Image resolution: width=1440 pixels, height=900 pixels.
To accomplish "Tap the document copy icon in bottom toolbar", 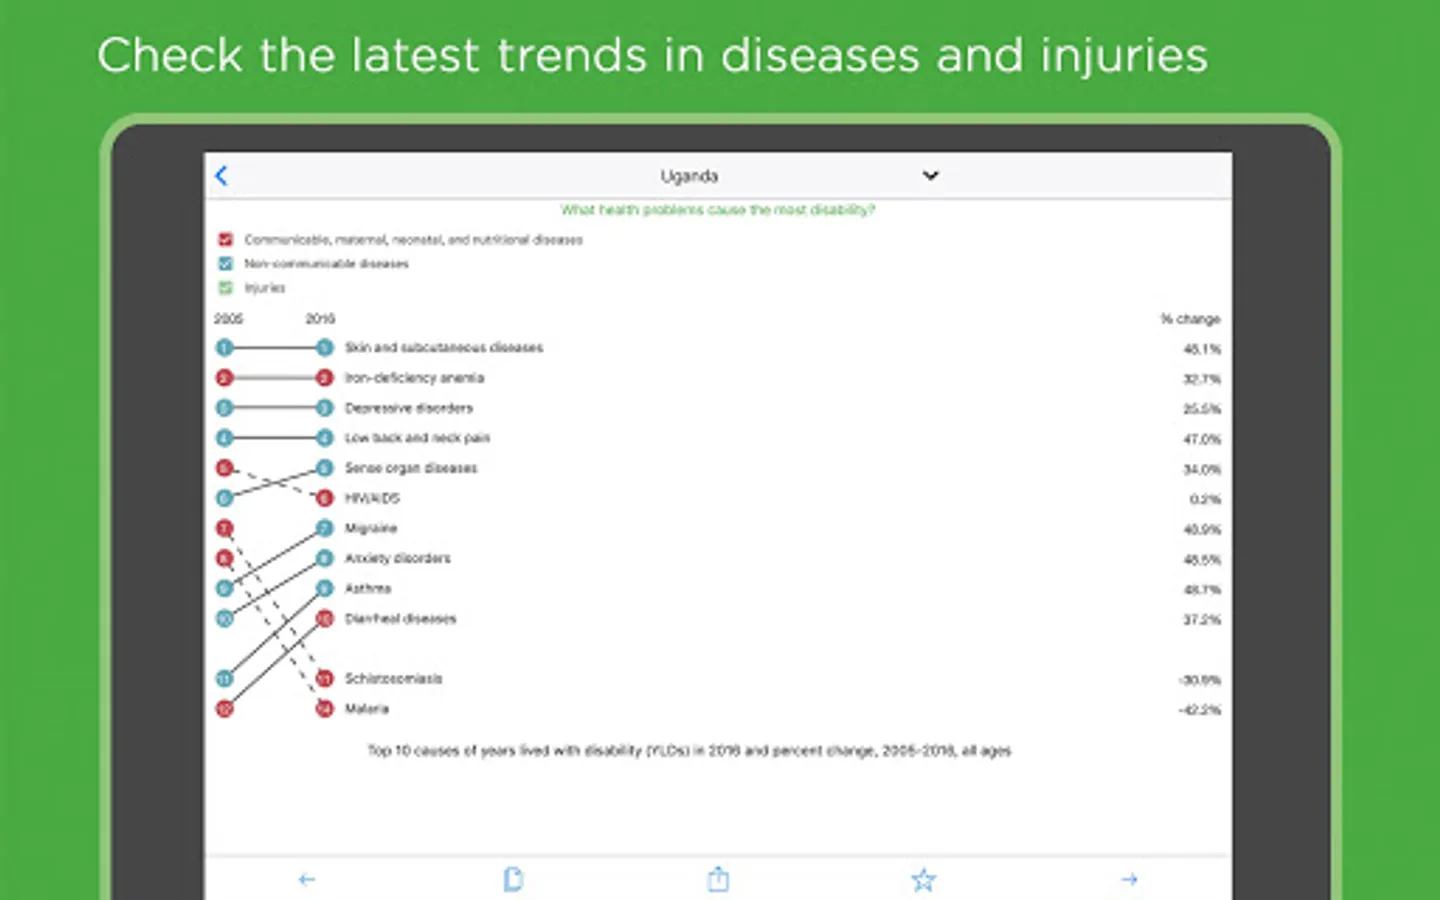I will pyautogui.click(x=513, y=879).
